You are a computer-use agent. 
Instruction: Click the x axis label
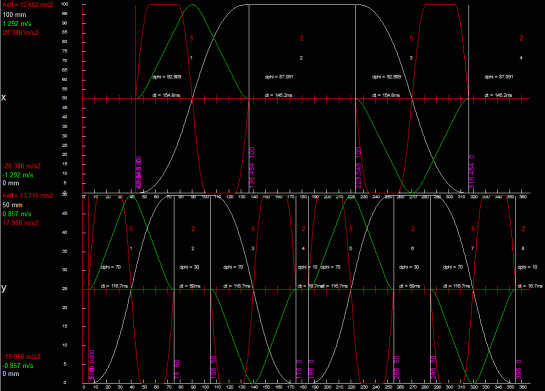(3, 98)
